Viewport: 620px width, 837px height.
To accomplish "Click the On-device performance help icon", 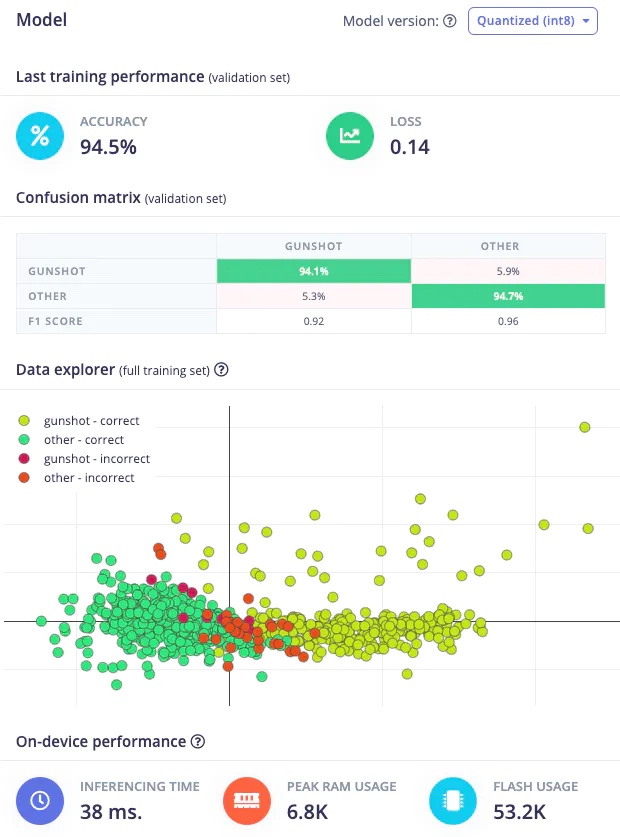I will click(198, 741).
